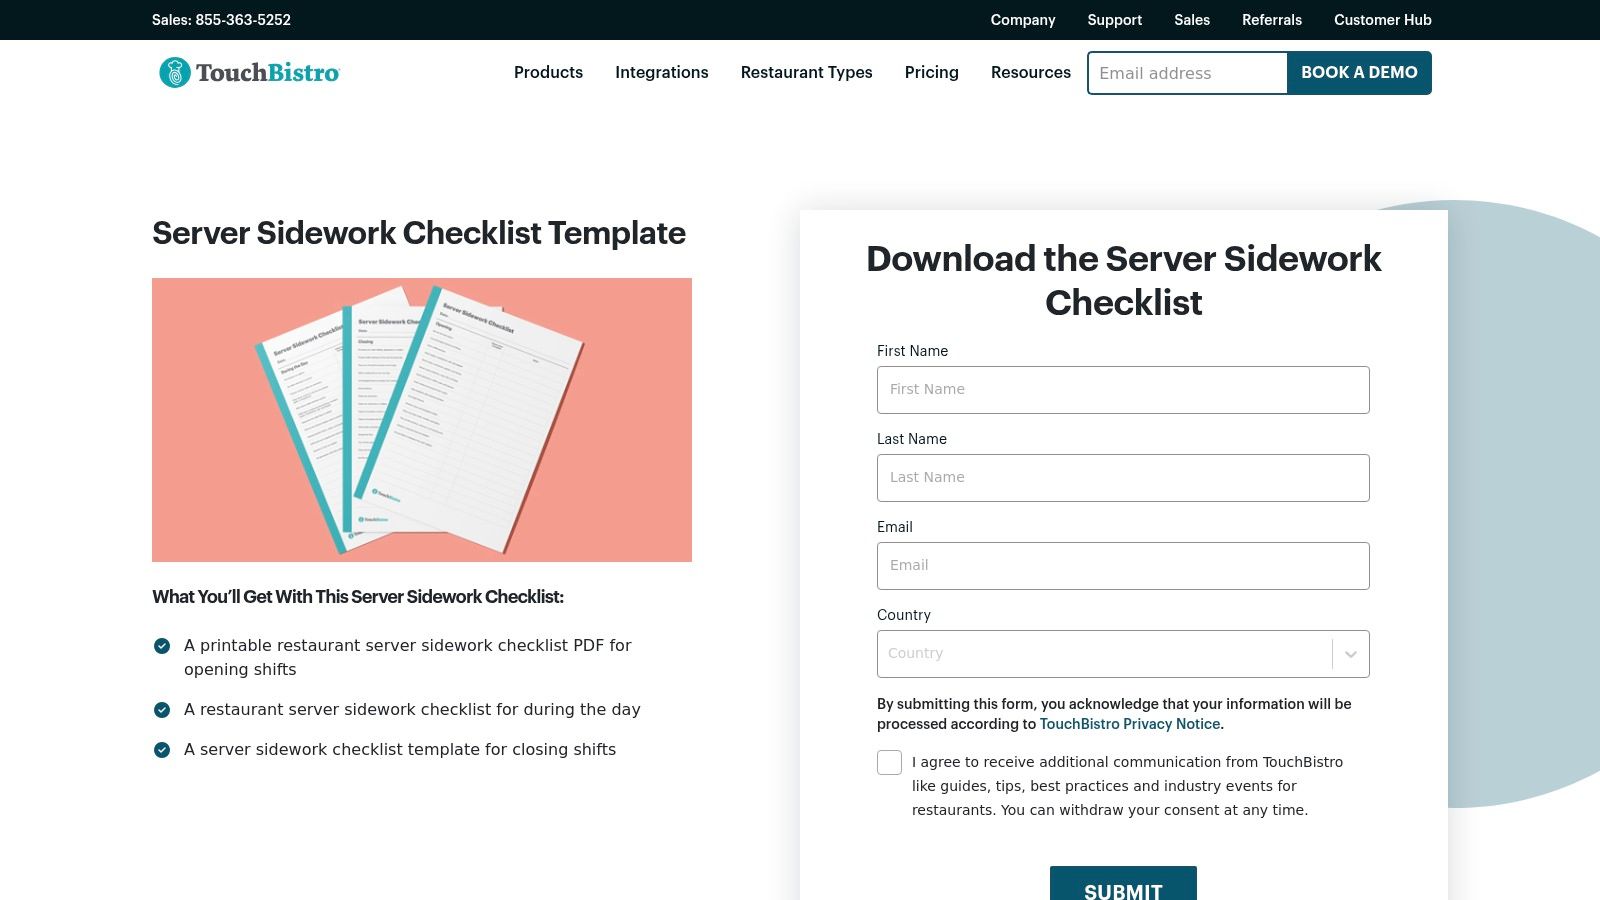Open the Customer Hub page
1600x900 pixels.
pos(1382,20)
